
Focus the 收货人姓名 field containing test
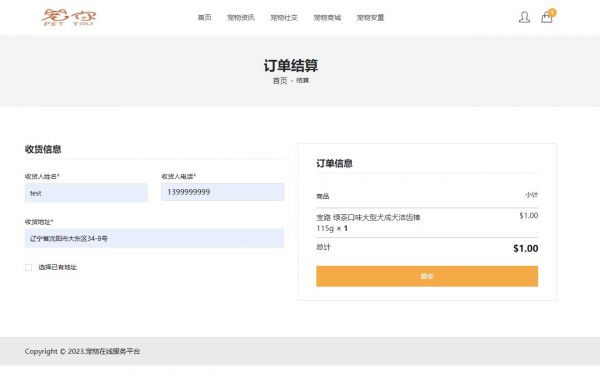tap(86, 193)
